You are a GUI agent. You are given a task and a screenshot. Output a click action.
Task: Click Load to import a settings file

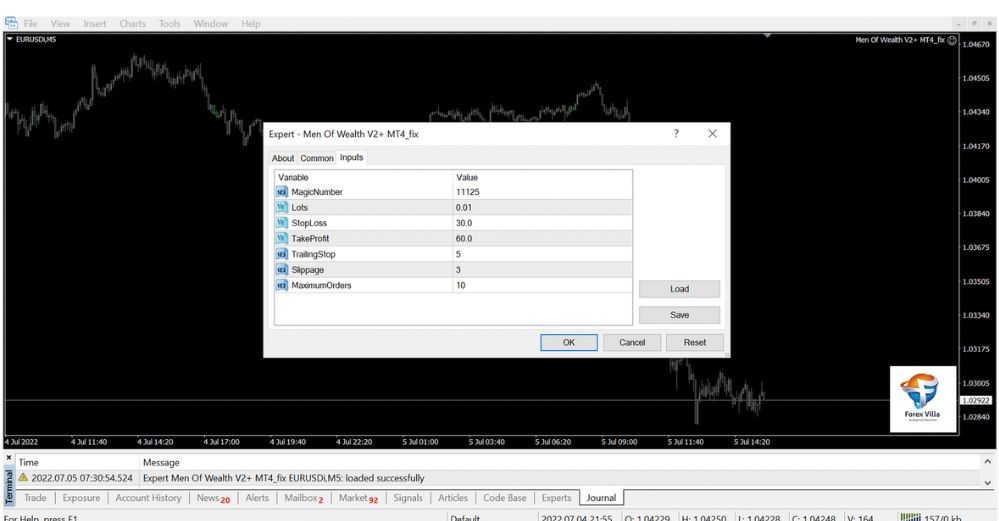tap(679, 289)
